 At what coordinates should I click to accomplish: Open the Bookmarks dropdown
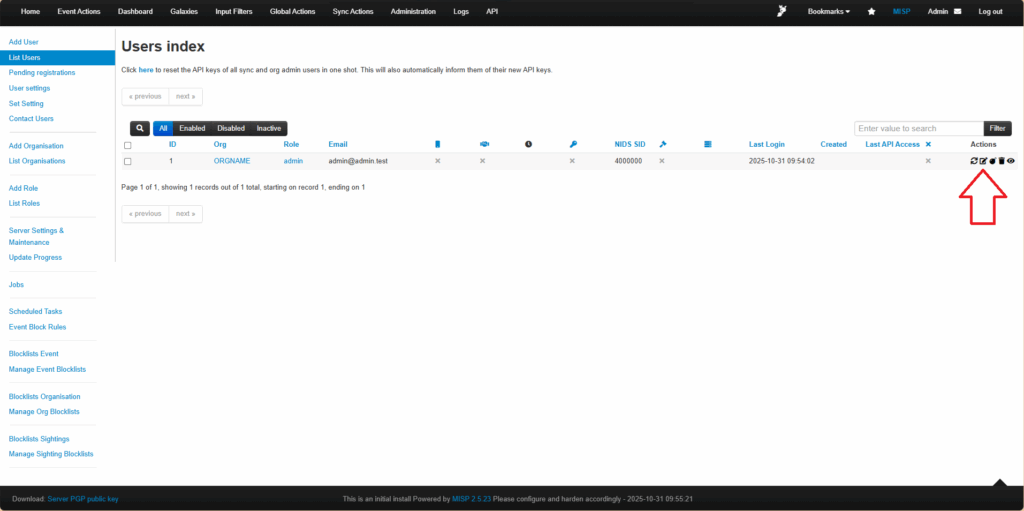tap(828, 12)
